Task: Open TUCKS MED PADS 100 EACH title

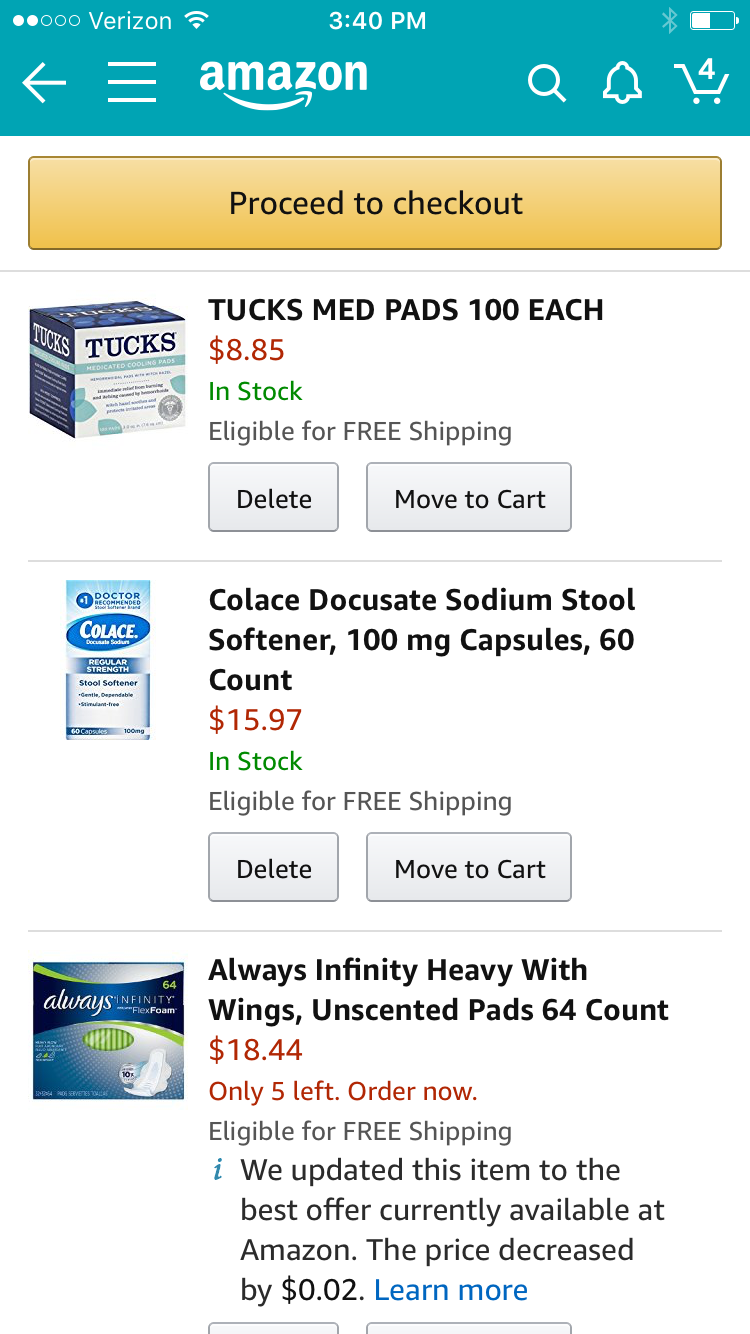Action: point(406,310)
